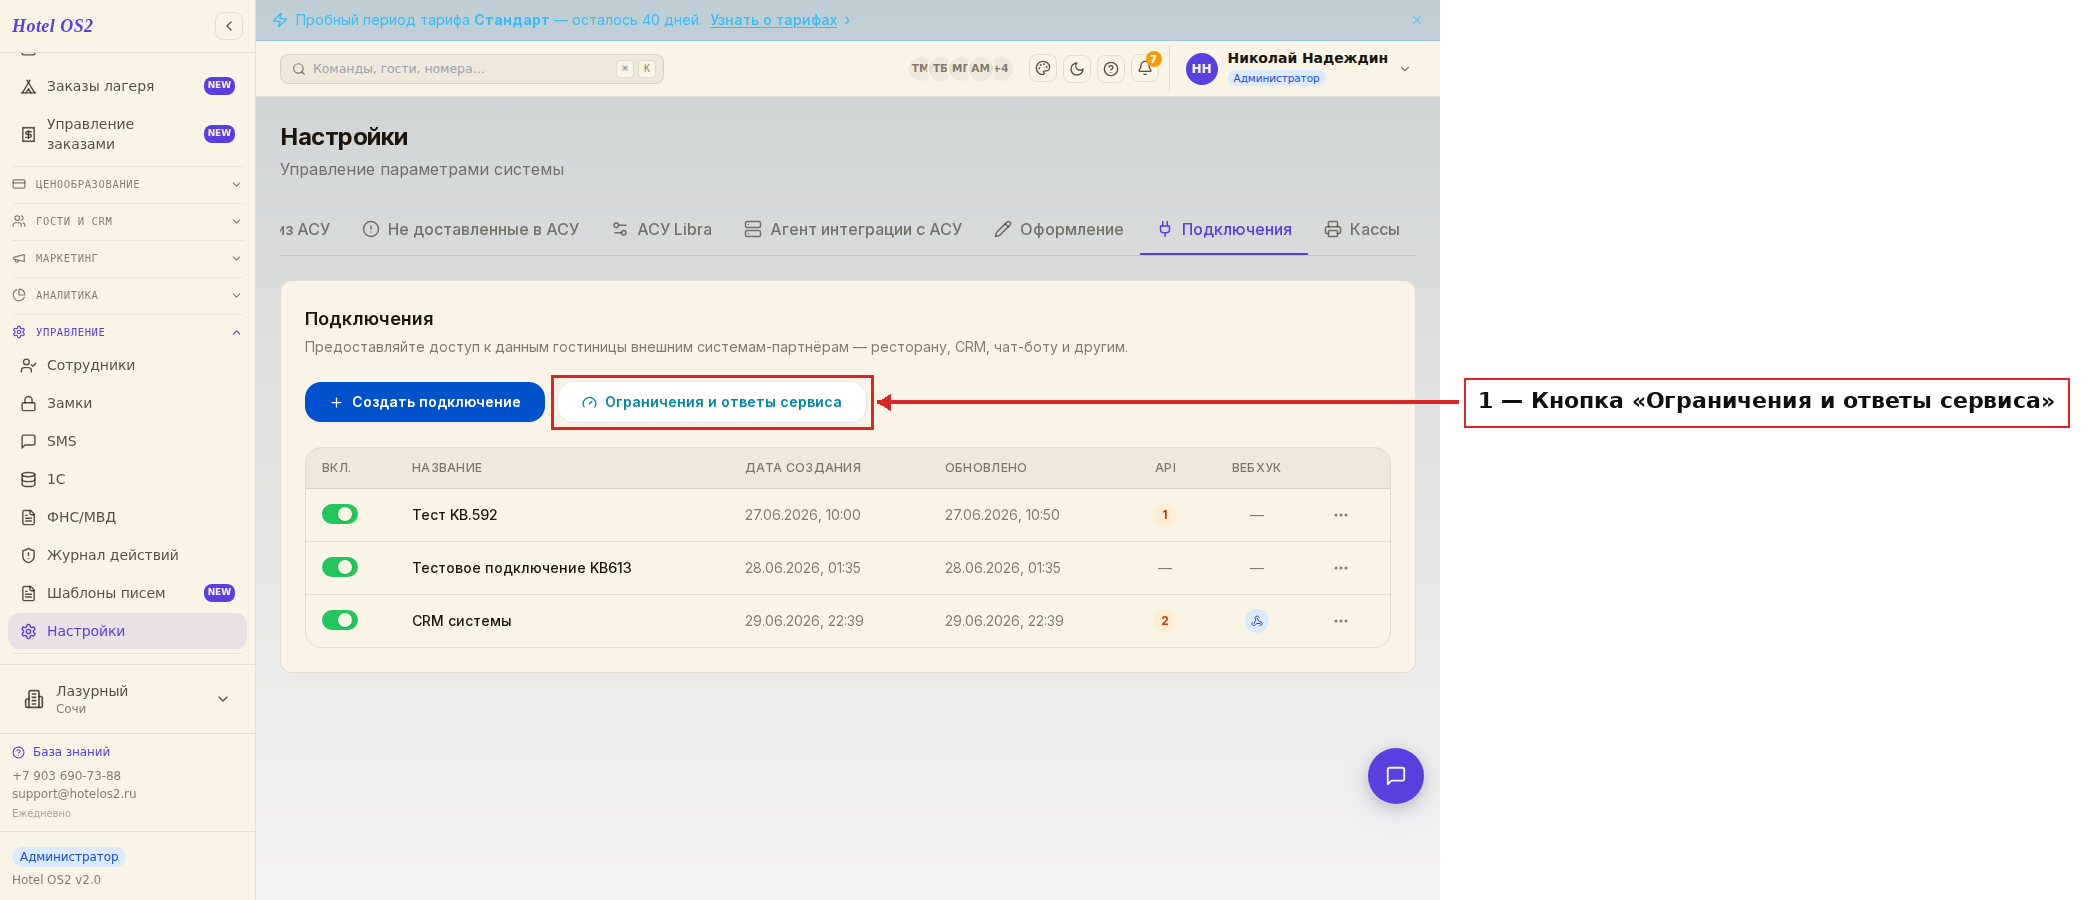The height and width of the screenshot is (900, 2093).
Task: Open 1С in sidebar
Action: [x=127, y=479]
